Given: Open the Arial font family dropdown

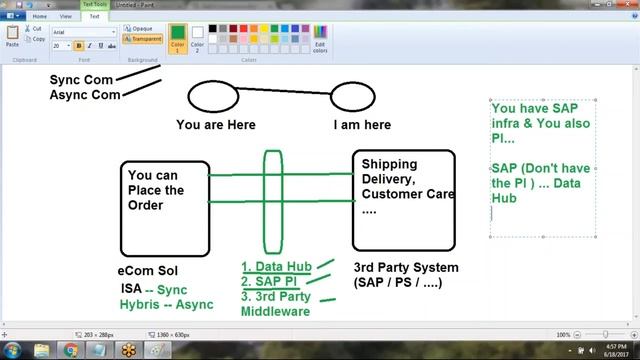Looking at the screenshot, I should [84, 32].
